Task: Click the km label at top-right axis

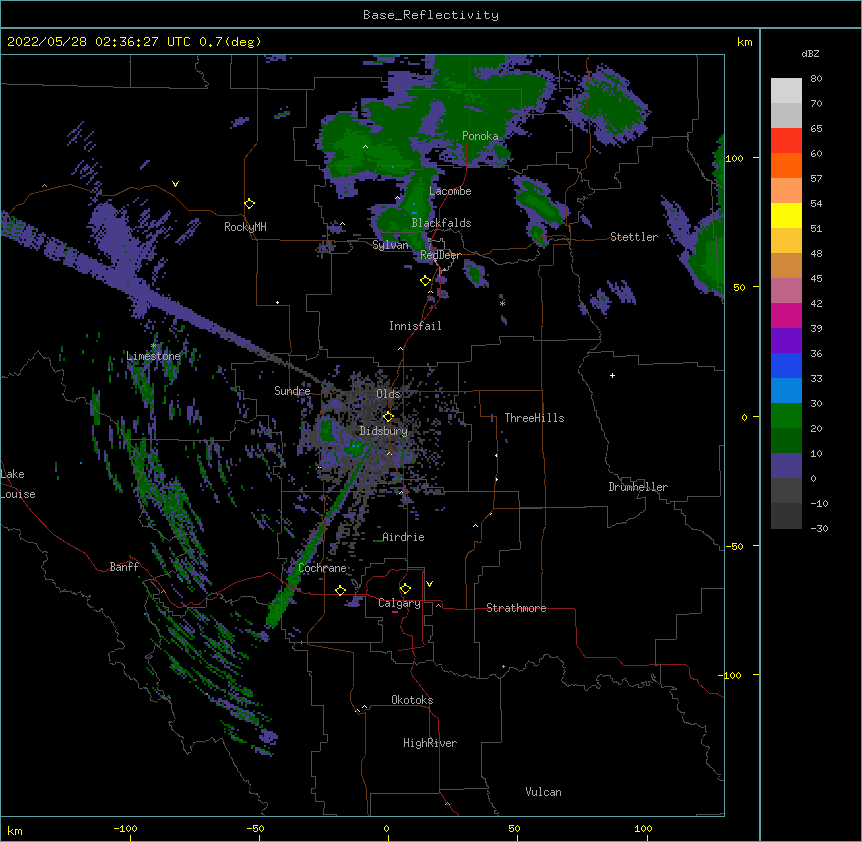Action: pos(744,42)
